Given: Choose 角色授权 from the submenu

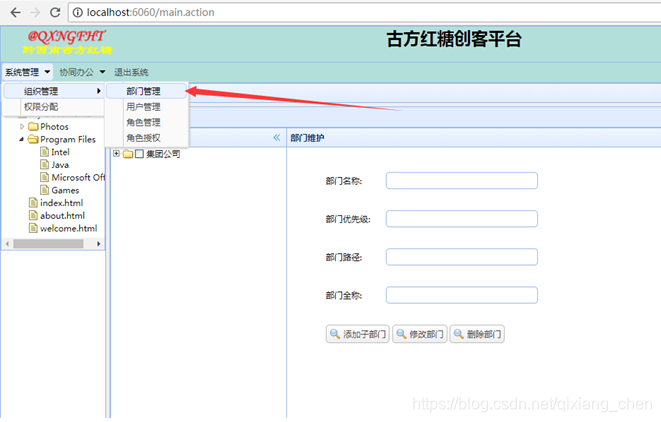Looking at the screenshot, I should [146, 138].
